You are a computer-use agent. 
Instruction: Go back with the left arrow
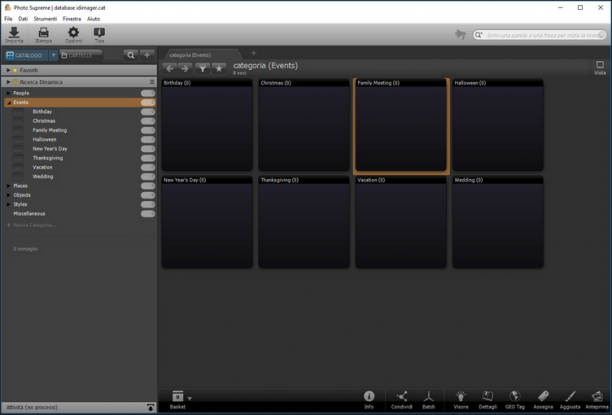point(169,69)
